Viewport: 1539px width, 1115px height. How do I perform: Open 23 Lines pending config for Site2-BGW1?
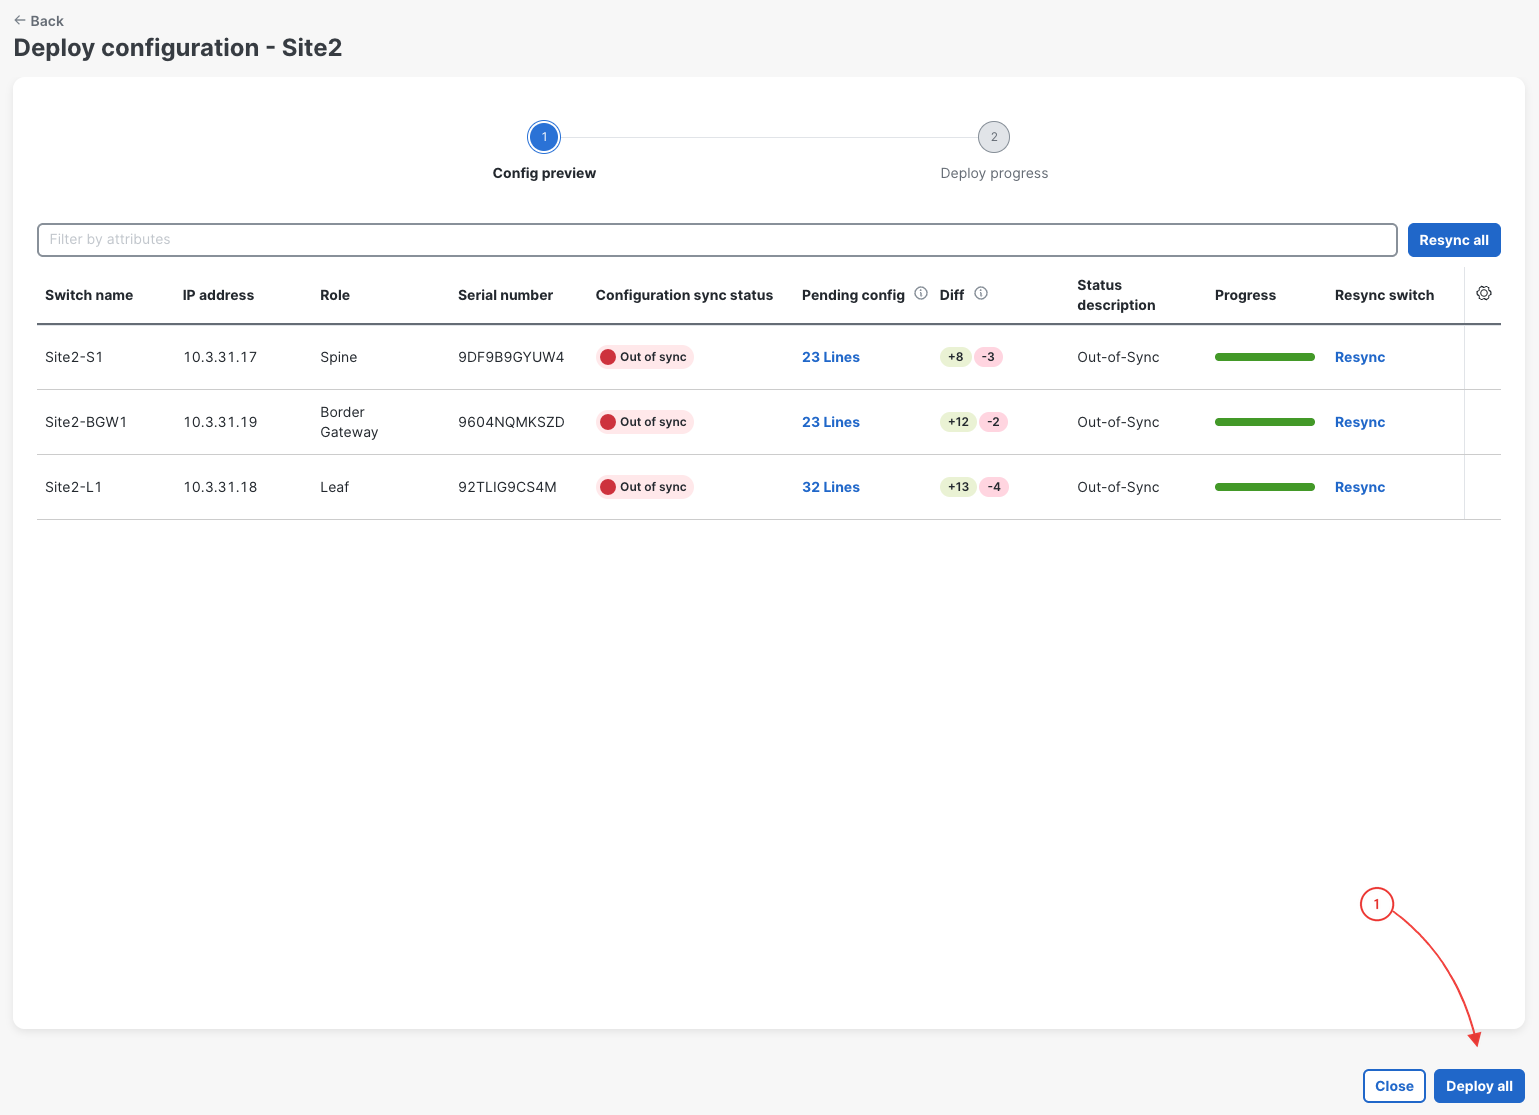(x=831, y=422)
